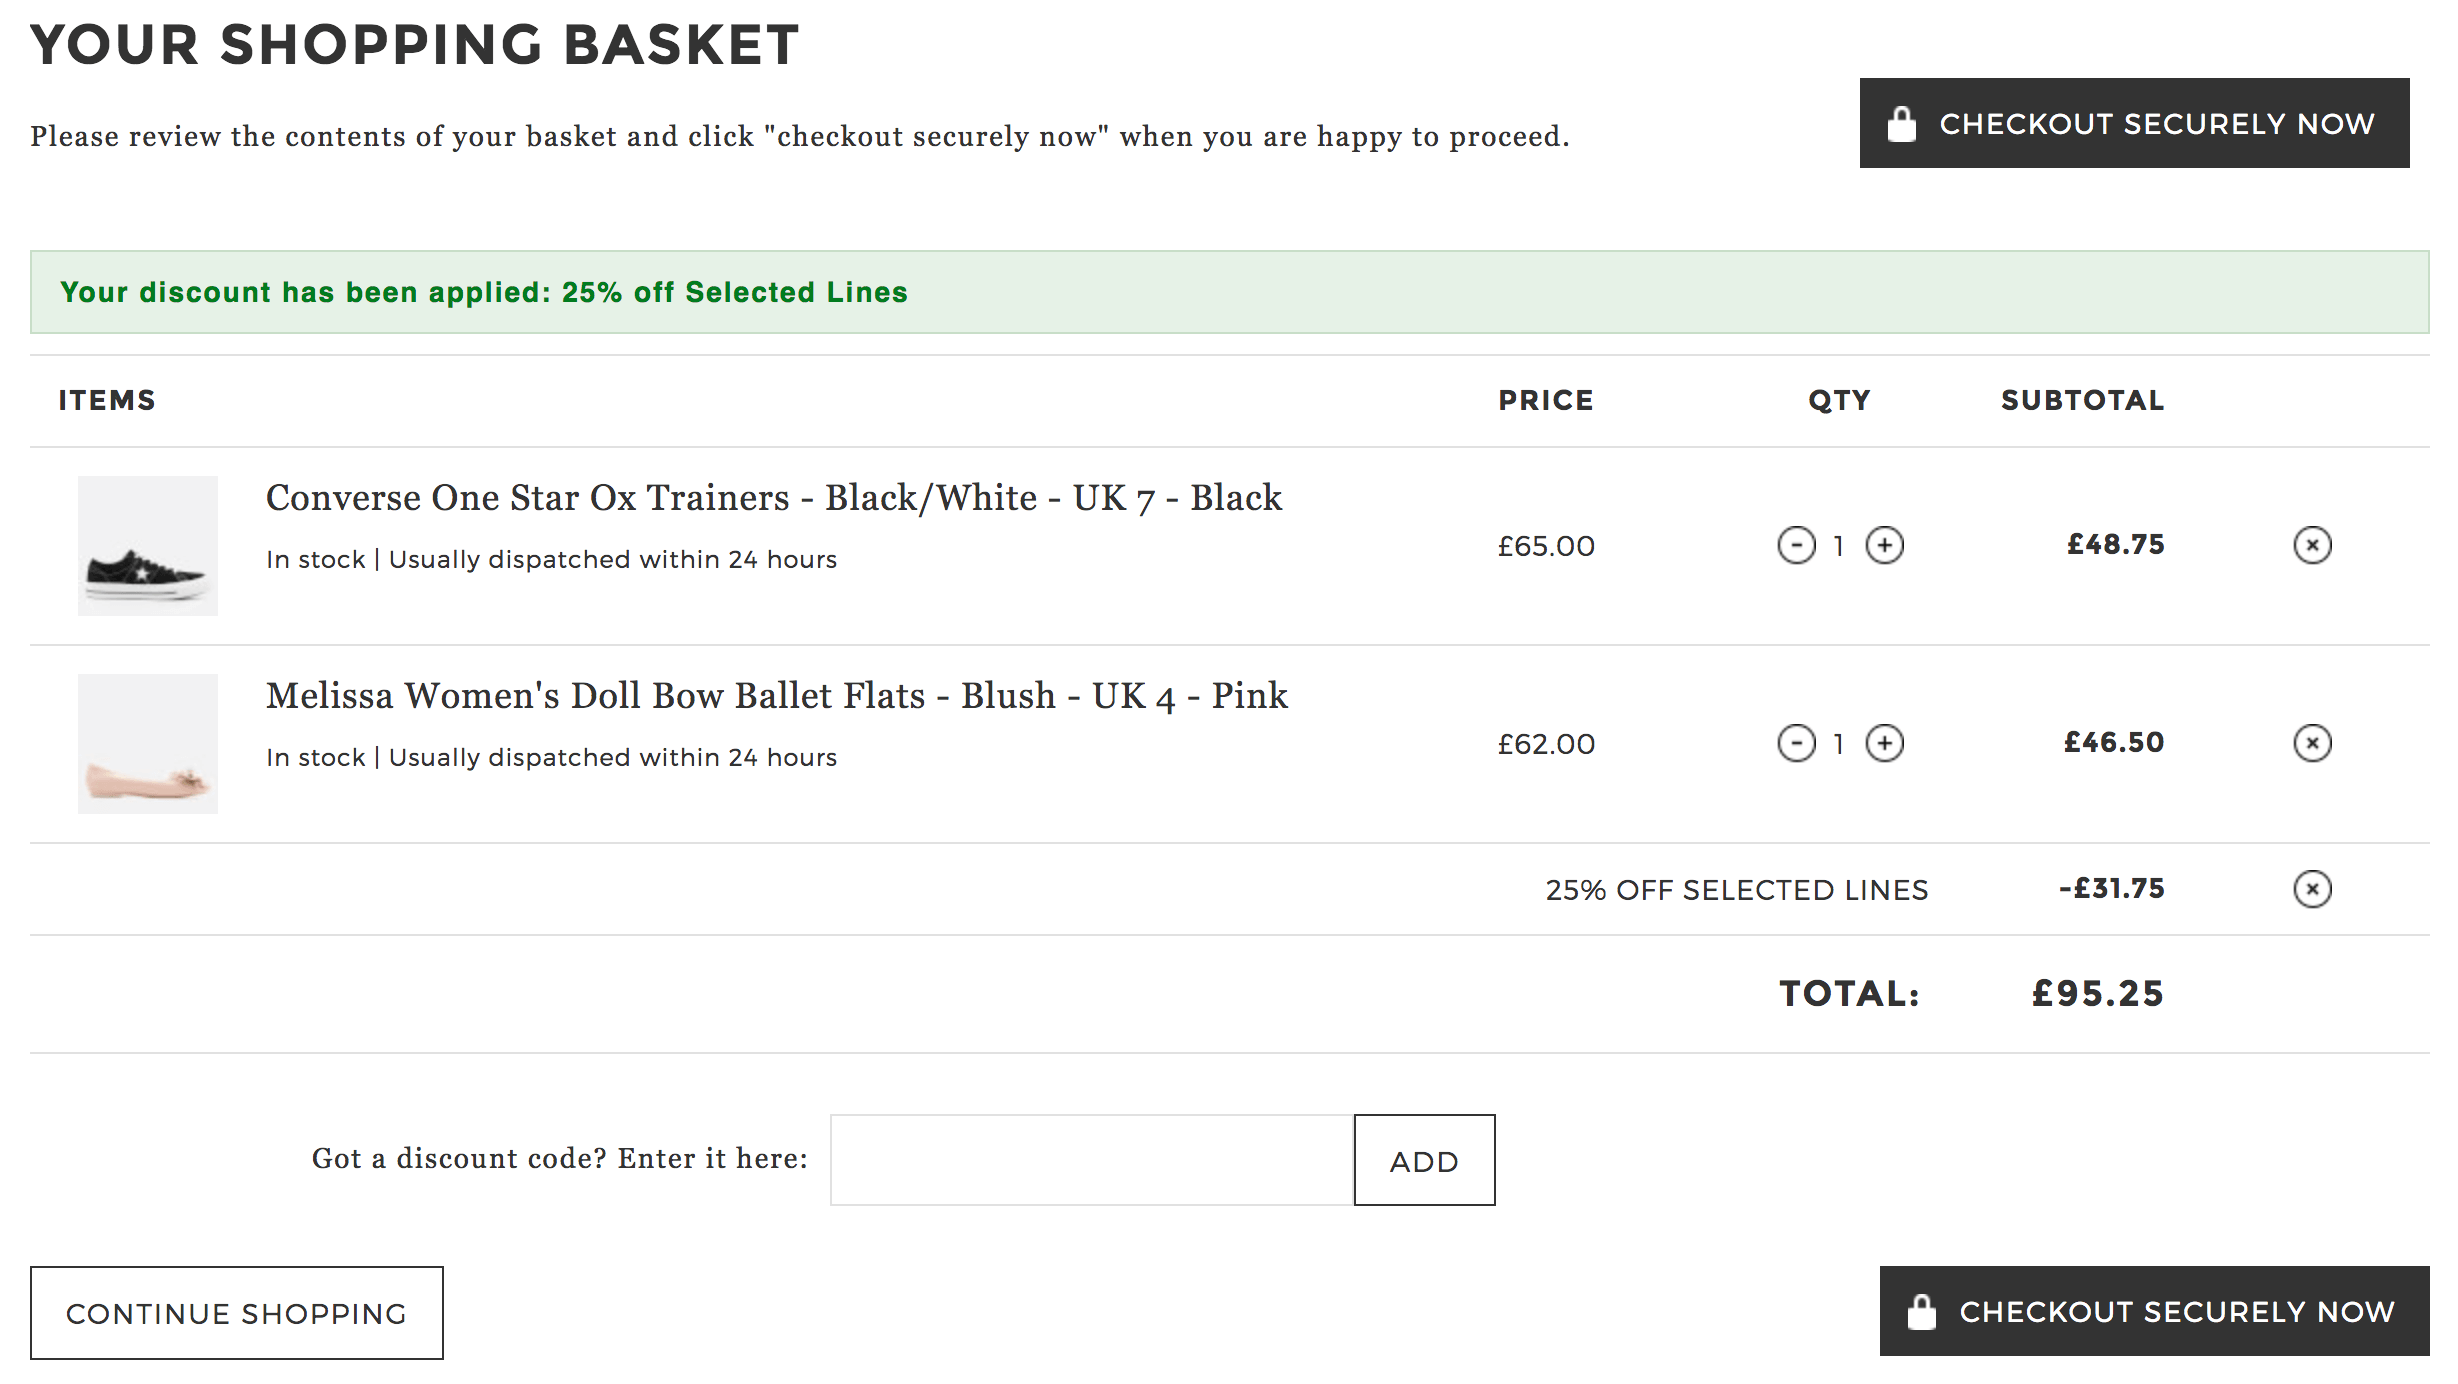
Task: Decrease quantity of Converse One Star trainers
Action: coord(1796,545)
